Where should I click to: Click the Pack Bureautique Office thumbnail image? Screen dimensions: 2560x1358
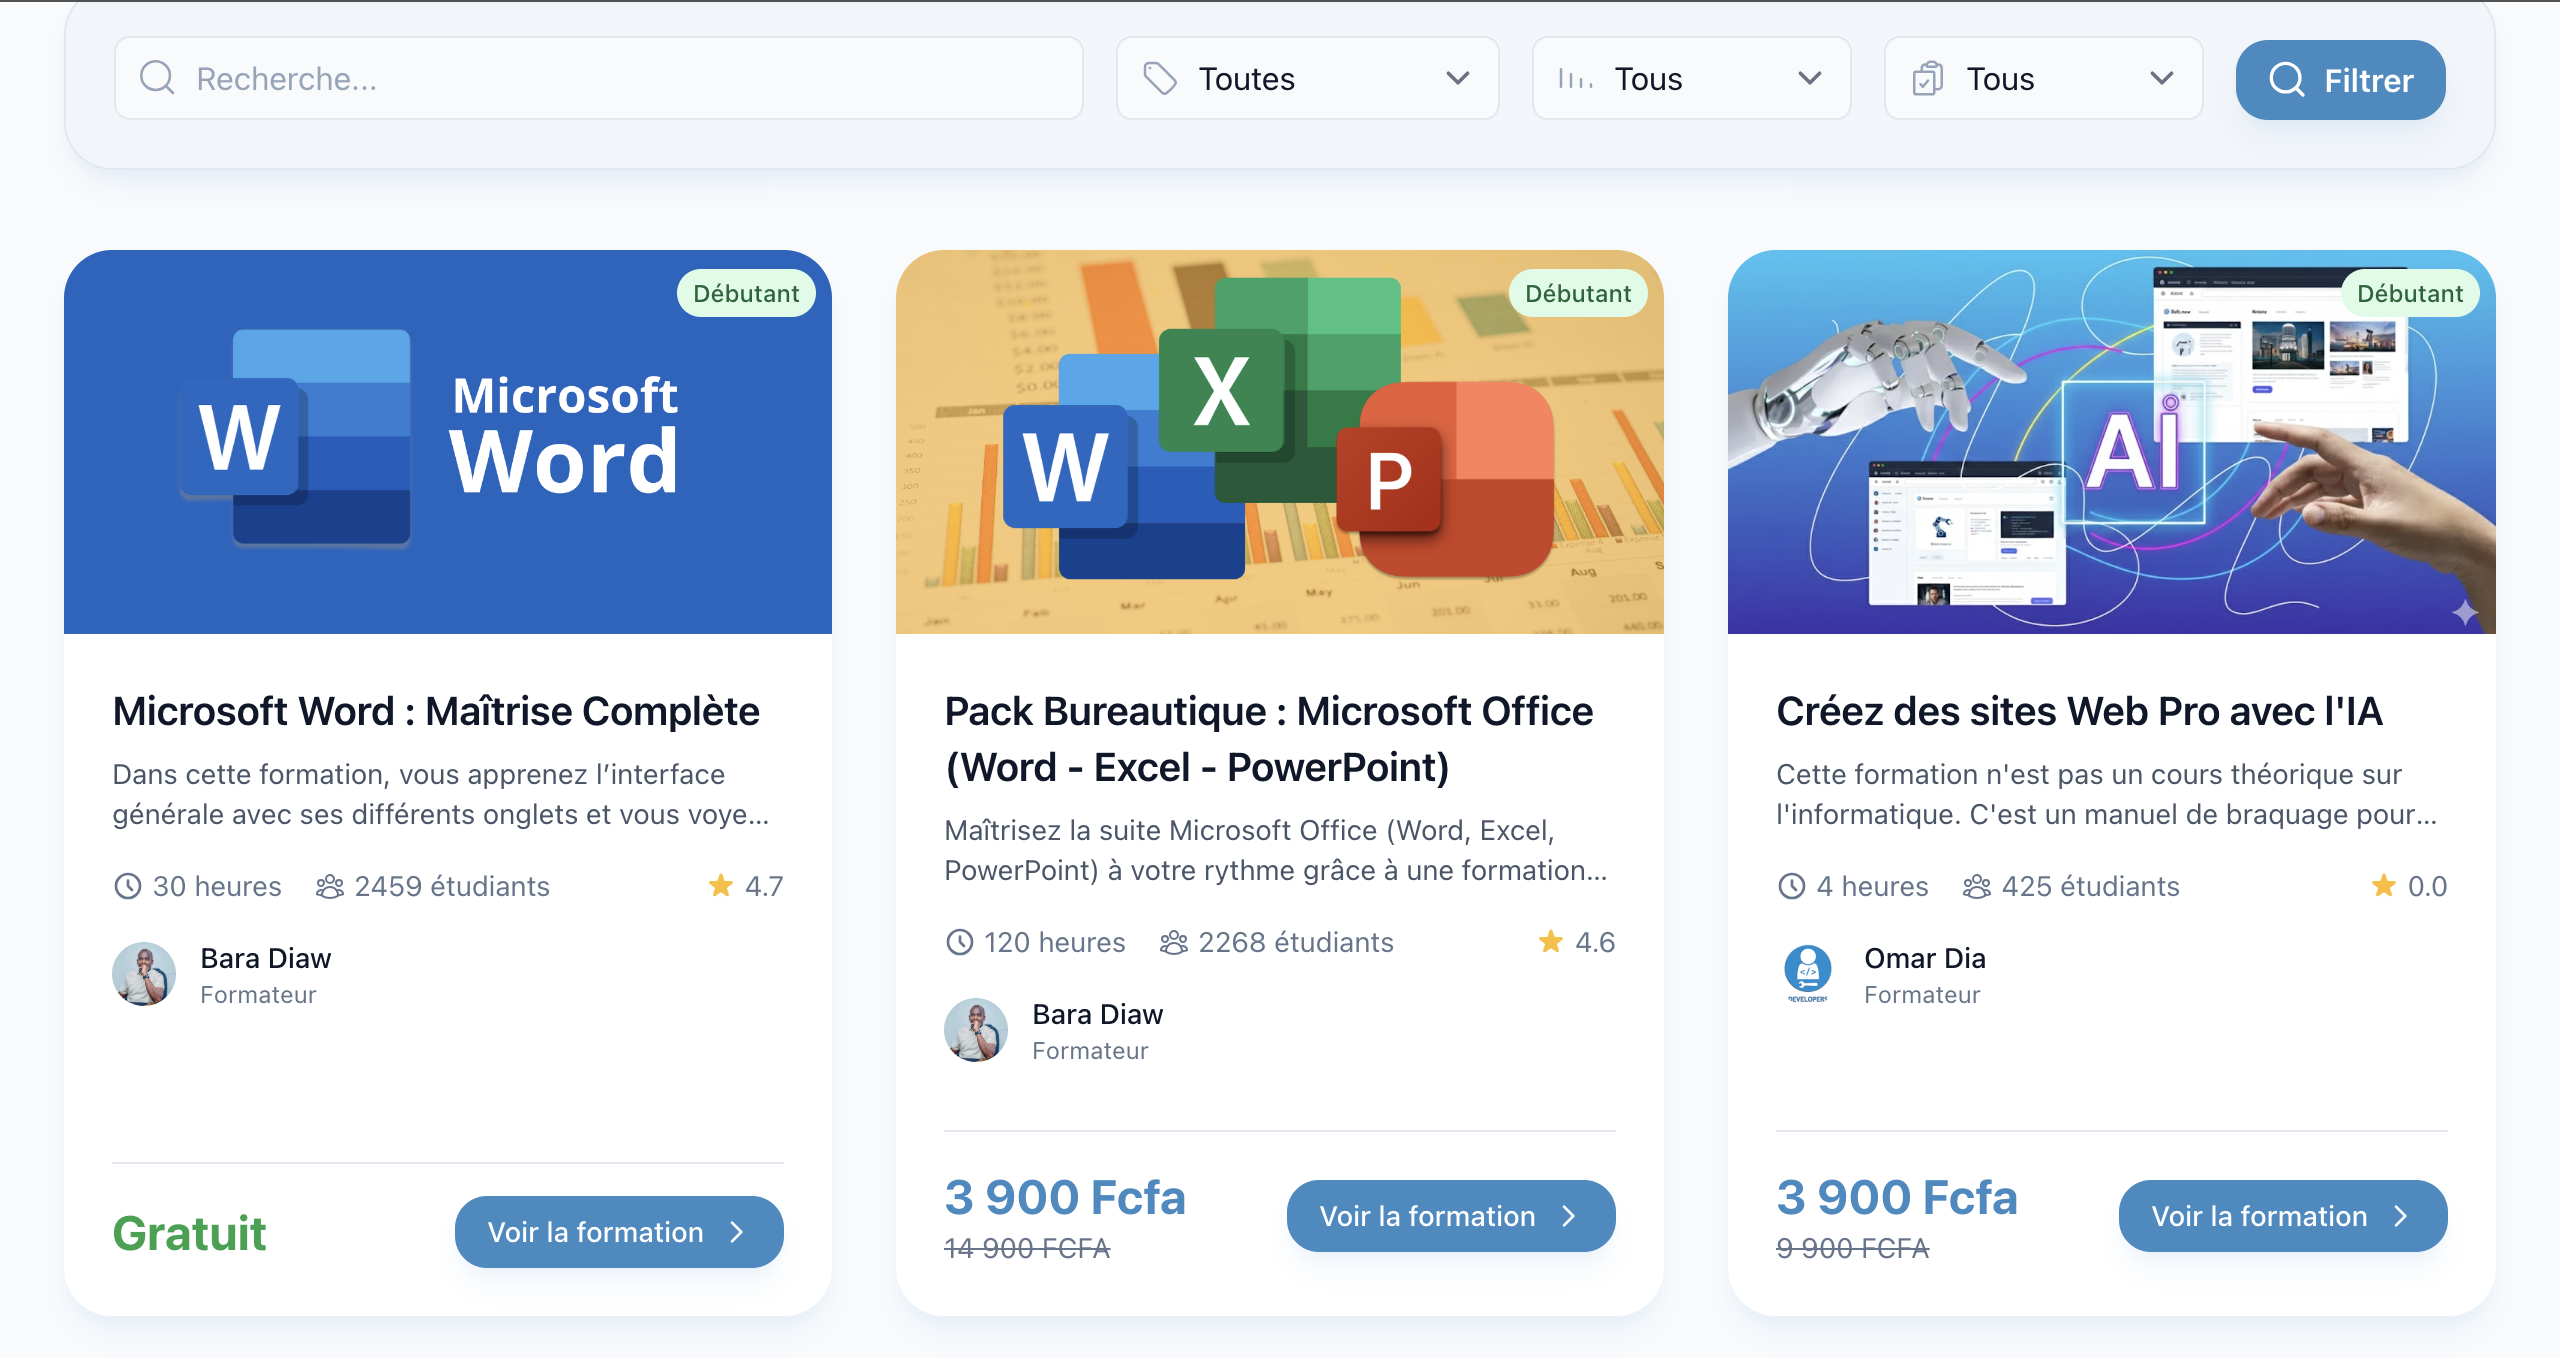click(1279, 441)
